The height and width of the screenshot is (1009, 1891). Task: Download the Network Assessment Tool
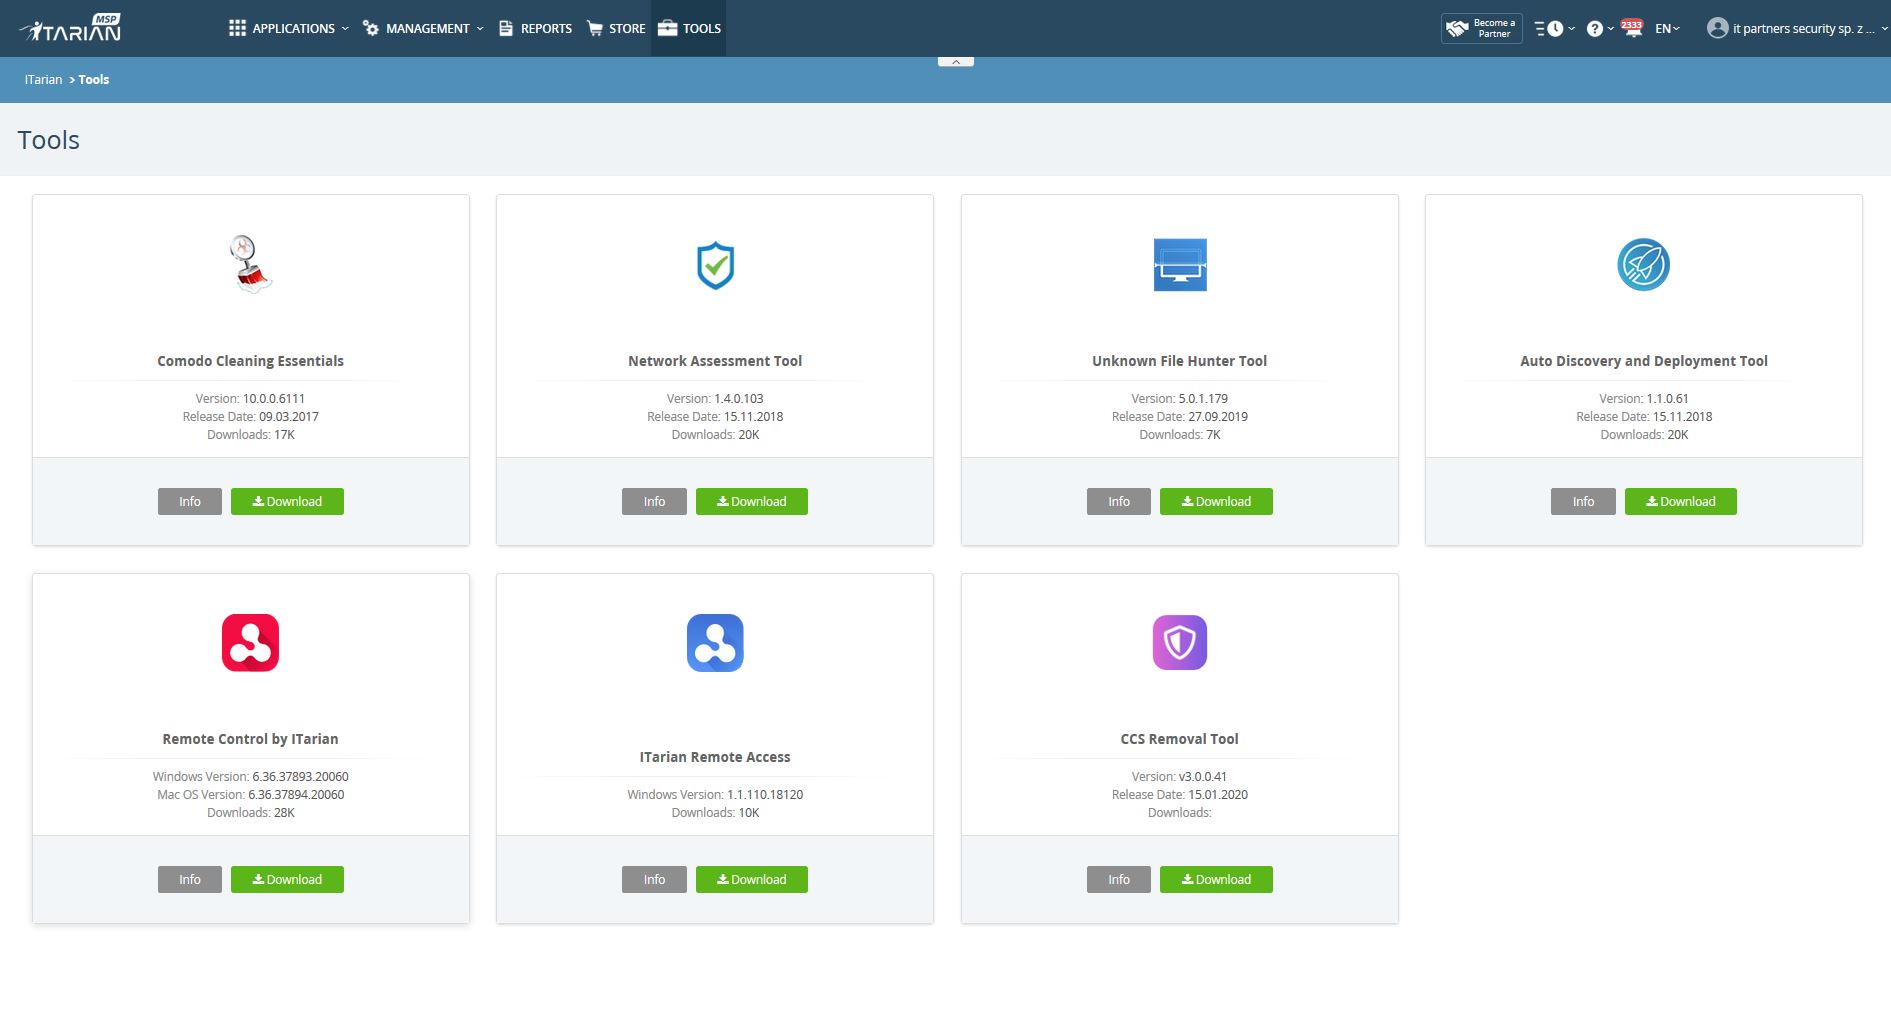pos(752,501)
